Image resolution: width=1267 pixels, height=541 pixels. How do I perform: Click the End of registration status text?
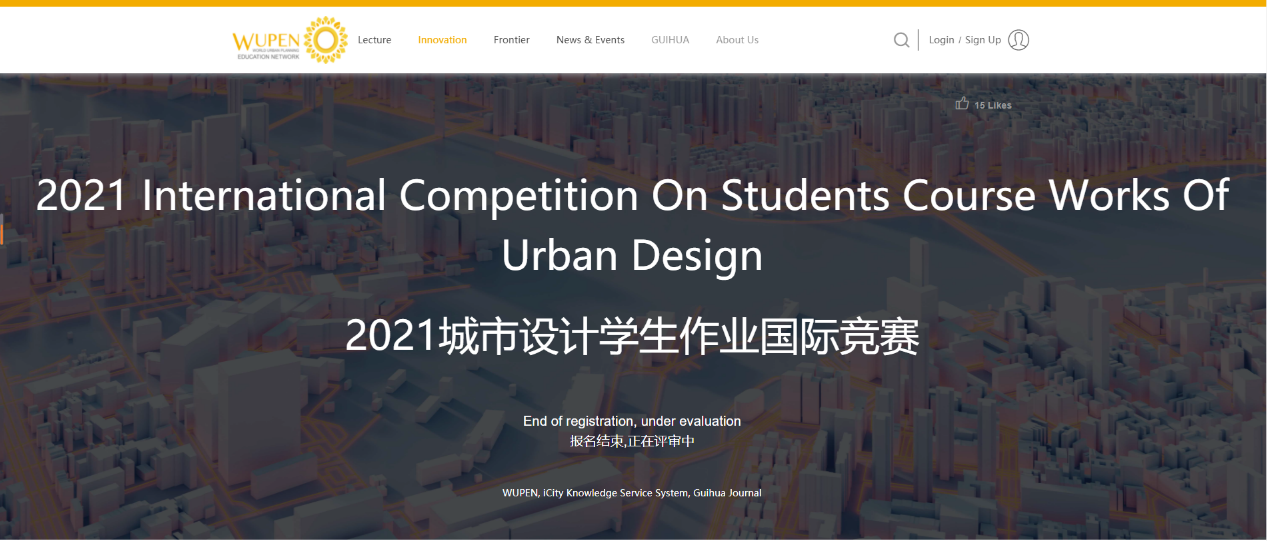point(632,421)
